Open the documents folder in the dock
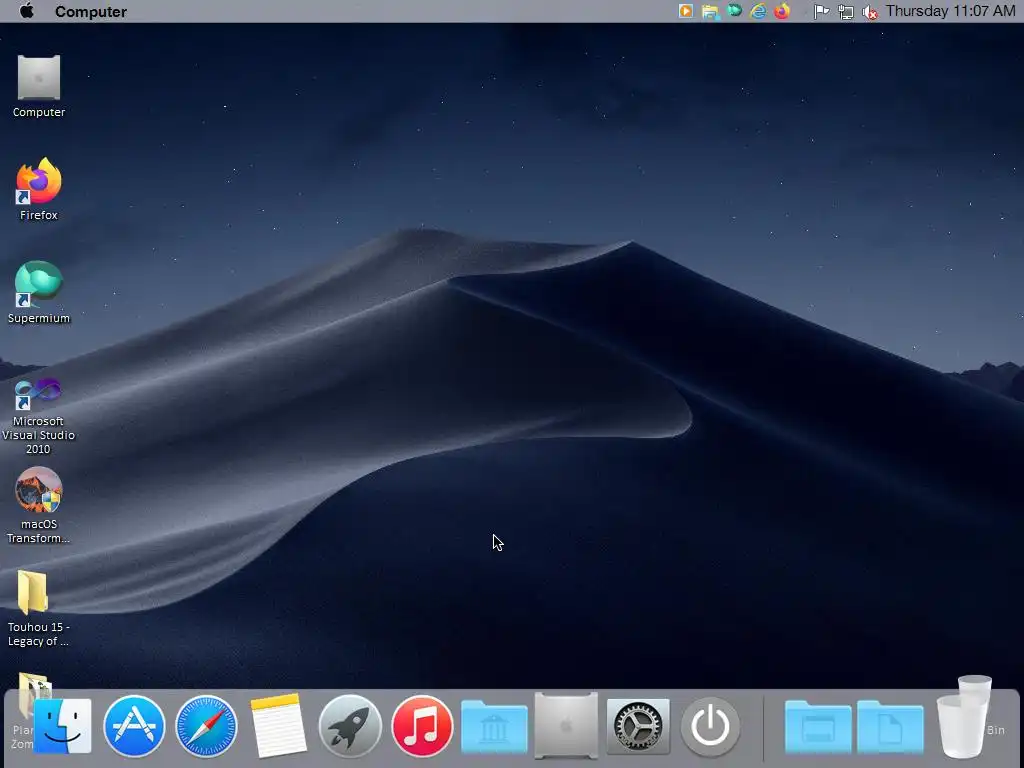This screenshot has height=768, width=1024. point(890,726)
